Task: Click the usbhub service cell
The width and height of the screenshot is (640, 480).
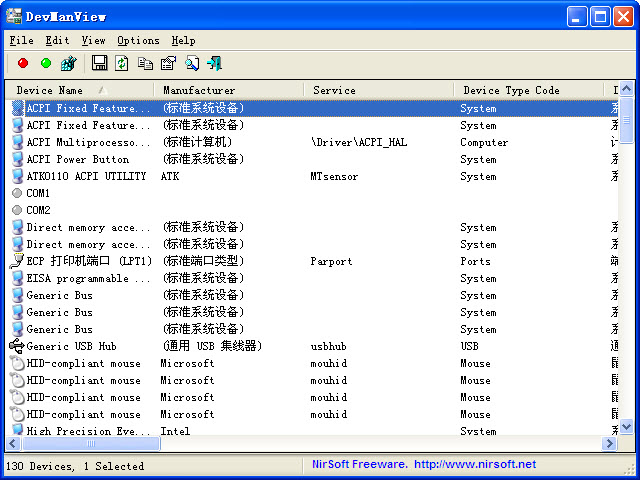Action: (x=328, y=347)
